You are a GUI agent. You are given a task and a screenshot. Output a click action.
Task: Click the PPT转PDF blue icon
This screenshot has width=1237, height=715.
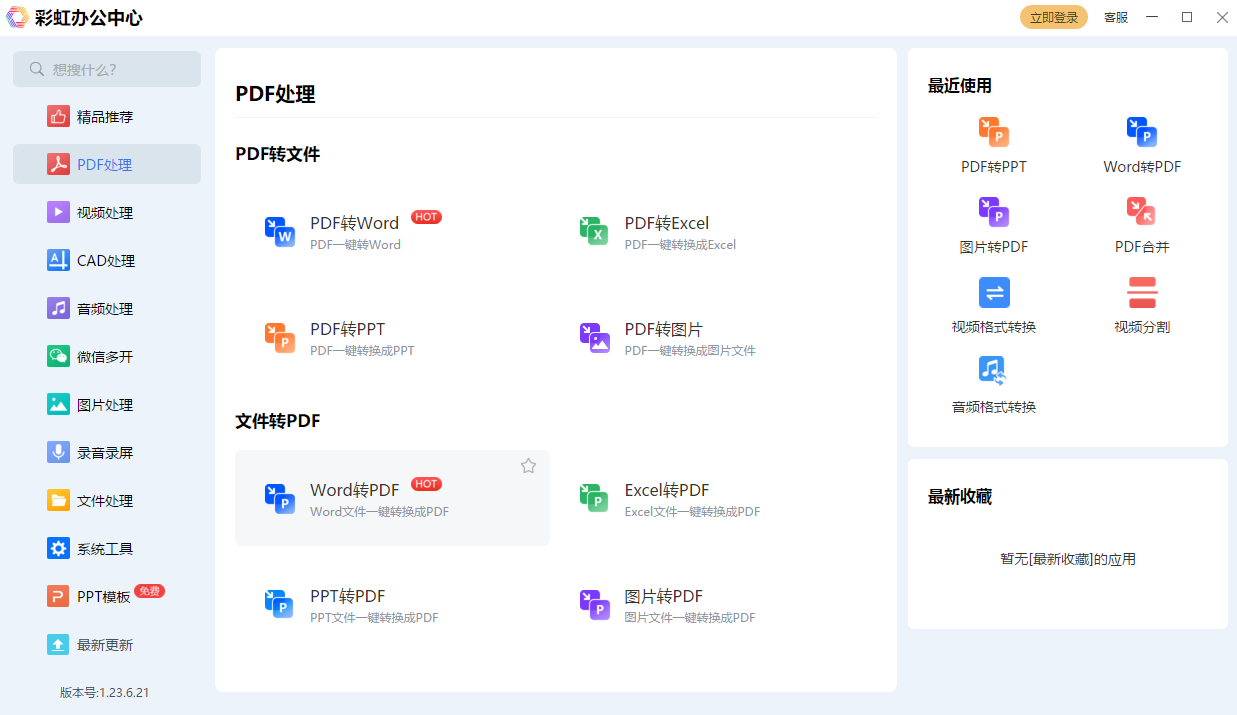click(x=280, y=604)
